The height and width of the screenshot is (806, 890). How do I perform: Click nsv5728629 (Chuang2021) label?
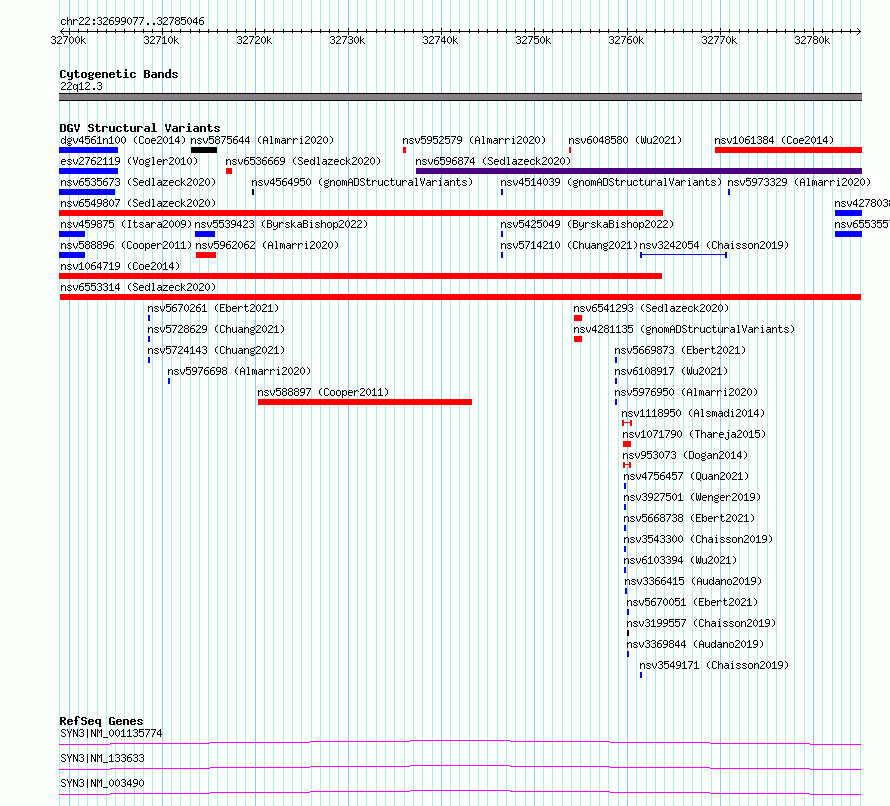point(216,329)
